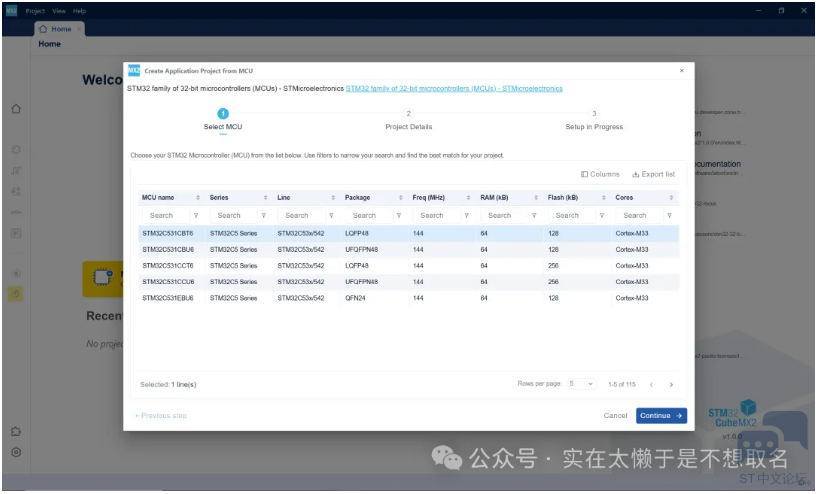Click the 256 flash cell in STM32C531CCU6 row

(x=553, y=282)
